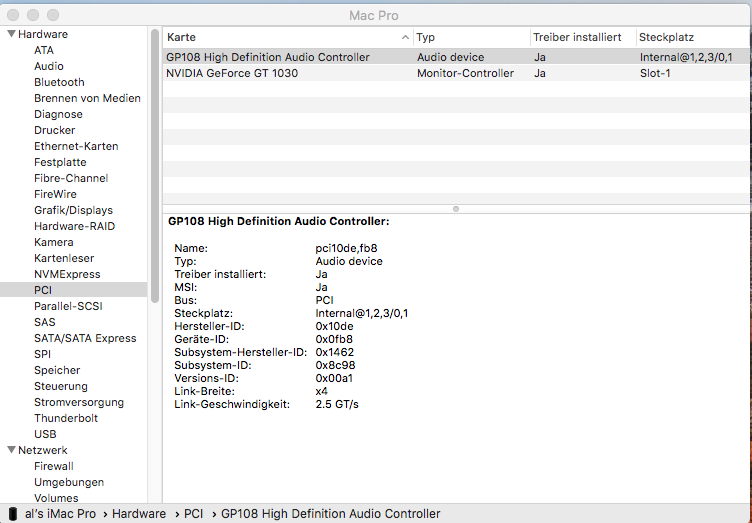Image resolution: width=752 pixels, height=523 pixels.
Task: Click the sidebar vertical scrollbar
Action: point(154,166)
